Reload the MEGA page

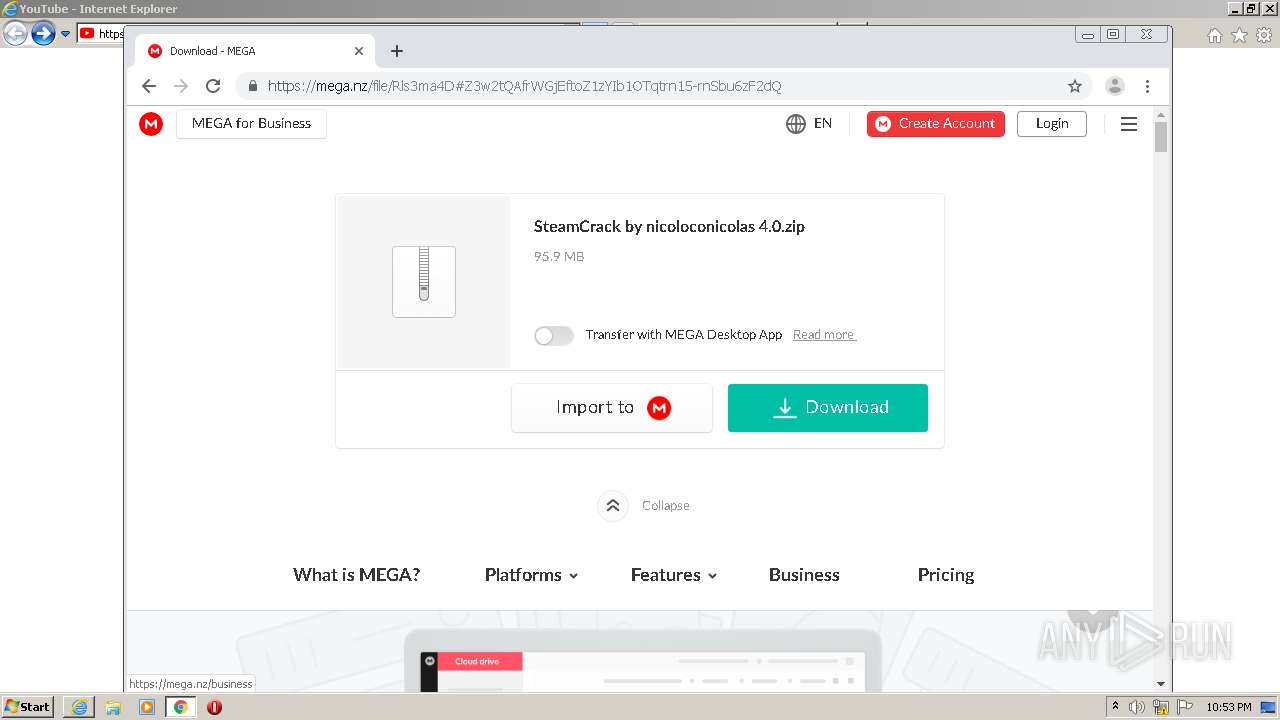click(x=213, y=86)
